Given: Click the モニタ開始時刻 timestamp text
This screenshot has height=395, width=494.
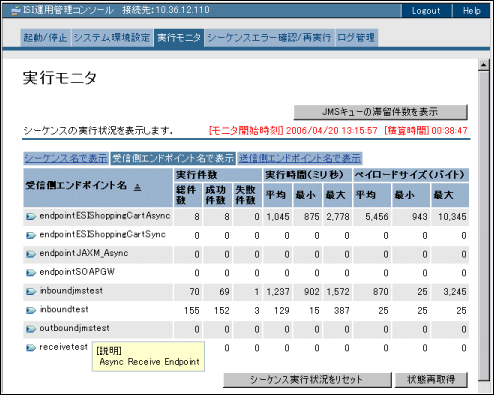Looking at the screenshot, I should [293, 130].
